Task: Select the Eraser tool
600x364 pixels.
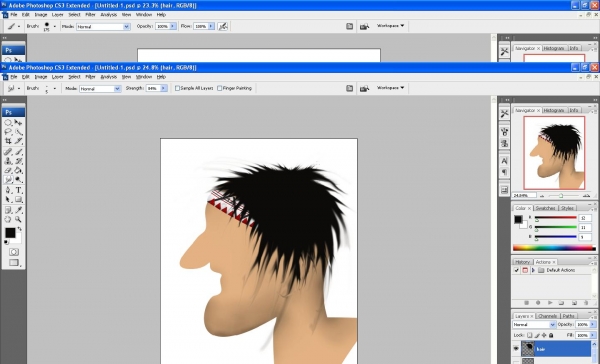Action: [8, 170]
